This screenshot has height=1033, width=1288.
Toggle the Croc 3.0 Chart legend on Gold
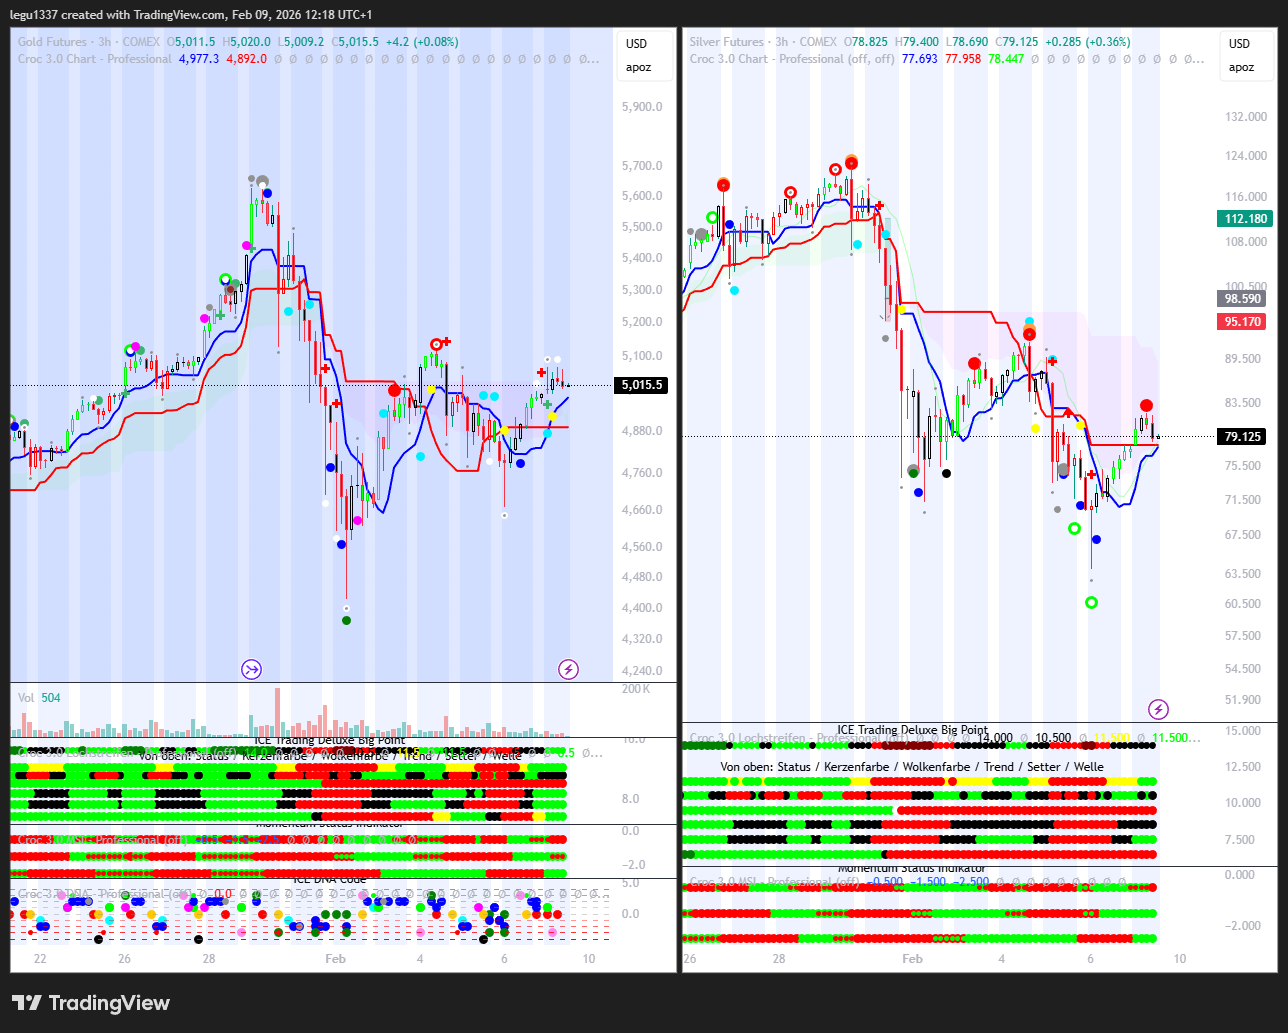point(94,59)
